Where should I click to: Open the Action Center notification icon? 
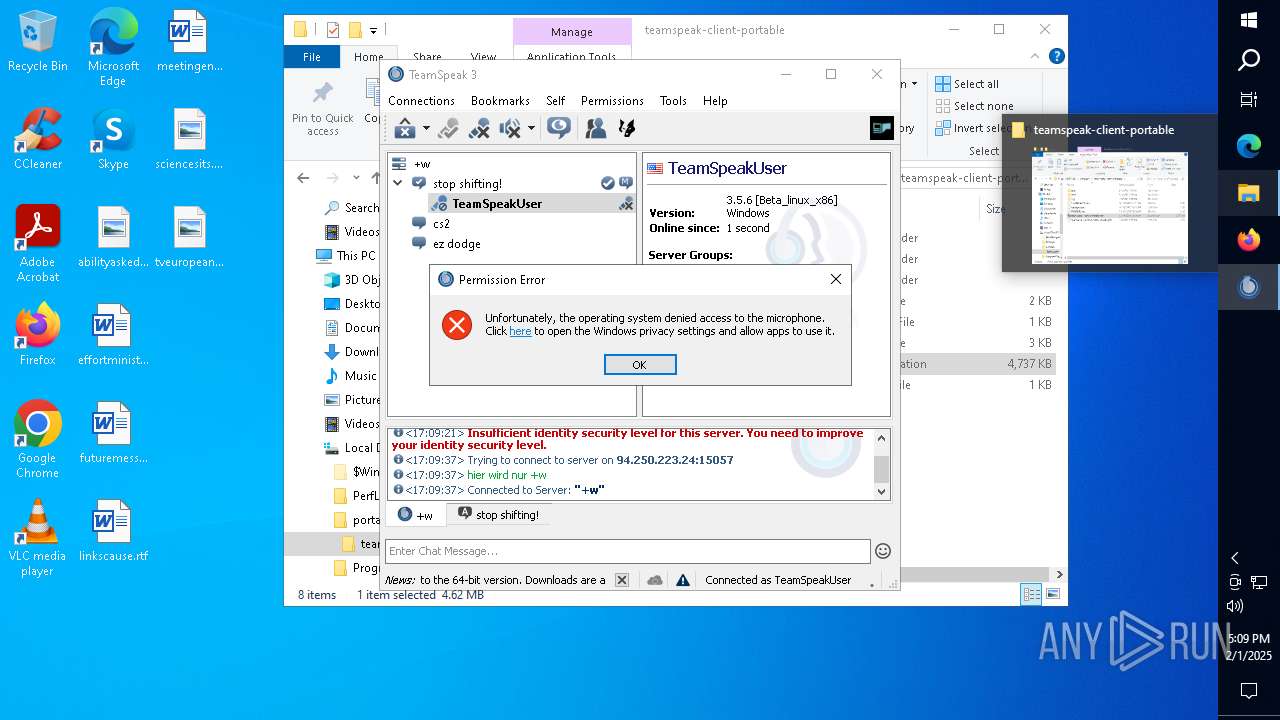pyautogui.click(x=1249, y=690)
